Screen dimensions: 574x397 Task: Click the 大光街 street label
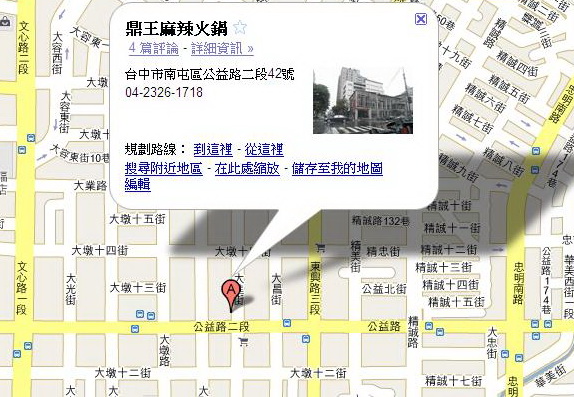point(71,289)
